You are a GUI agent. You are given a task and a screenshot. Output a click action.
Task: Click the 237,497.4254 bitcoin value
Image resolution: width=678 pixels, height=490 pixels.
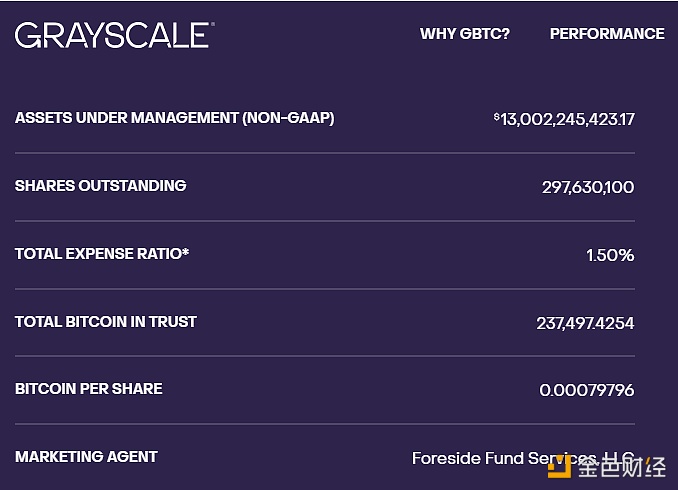pos(585,323)
